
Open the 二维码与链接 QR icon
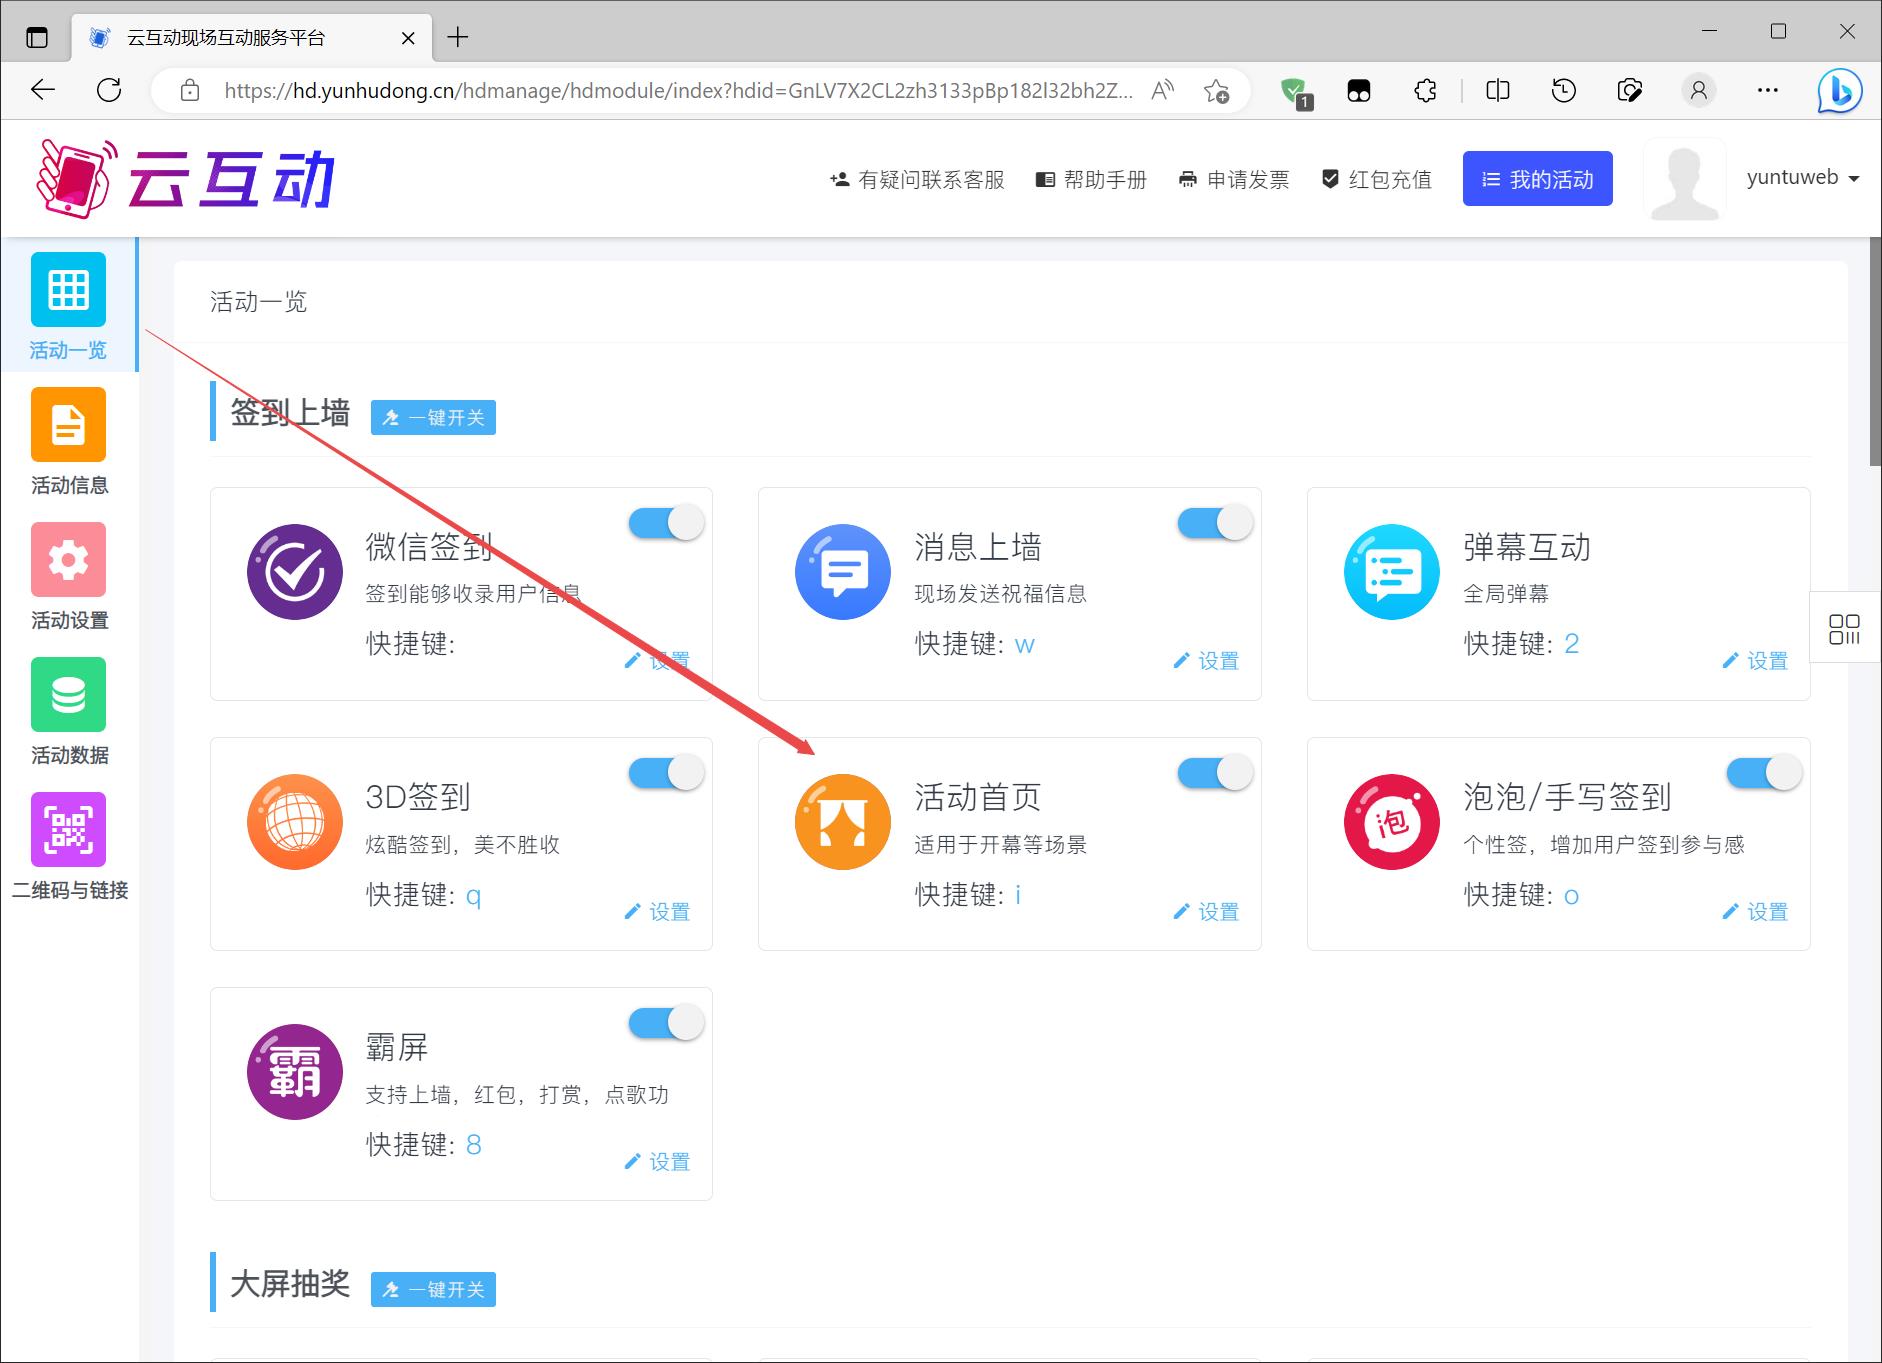[x=68, y=829]
